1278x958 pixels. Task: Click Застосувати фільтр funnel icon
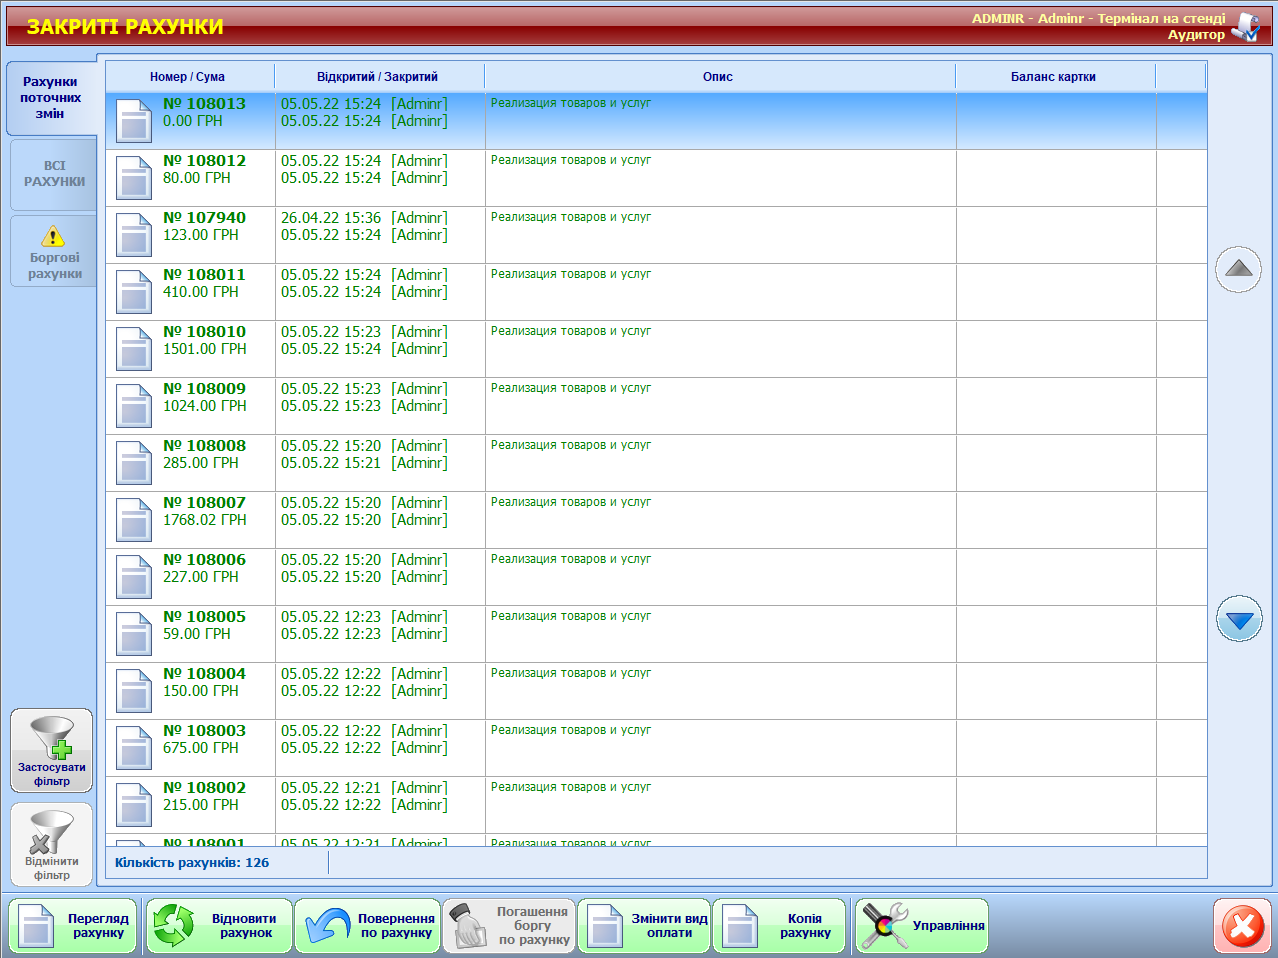click(52, 738)
